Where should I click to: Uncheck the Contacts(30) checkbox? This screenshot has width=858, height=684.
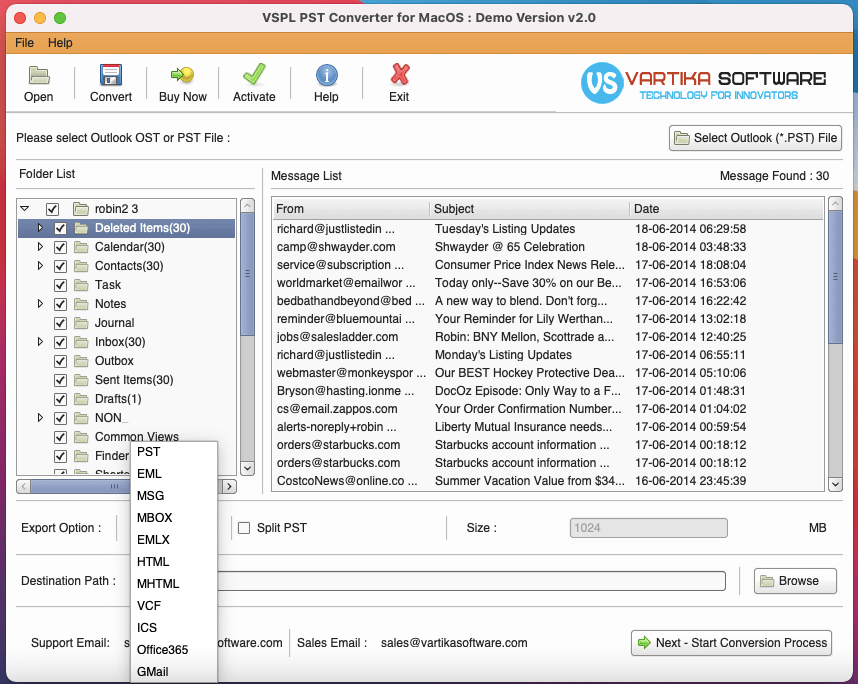(60, 266)
